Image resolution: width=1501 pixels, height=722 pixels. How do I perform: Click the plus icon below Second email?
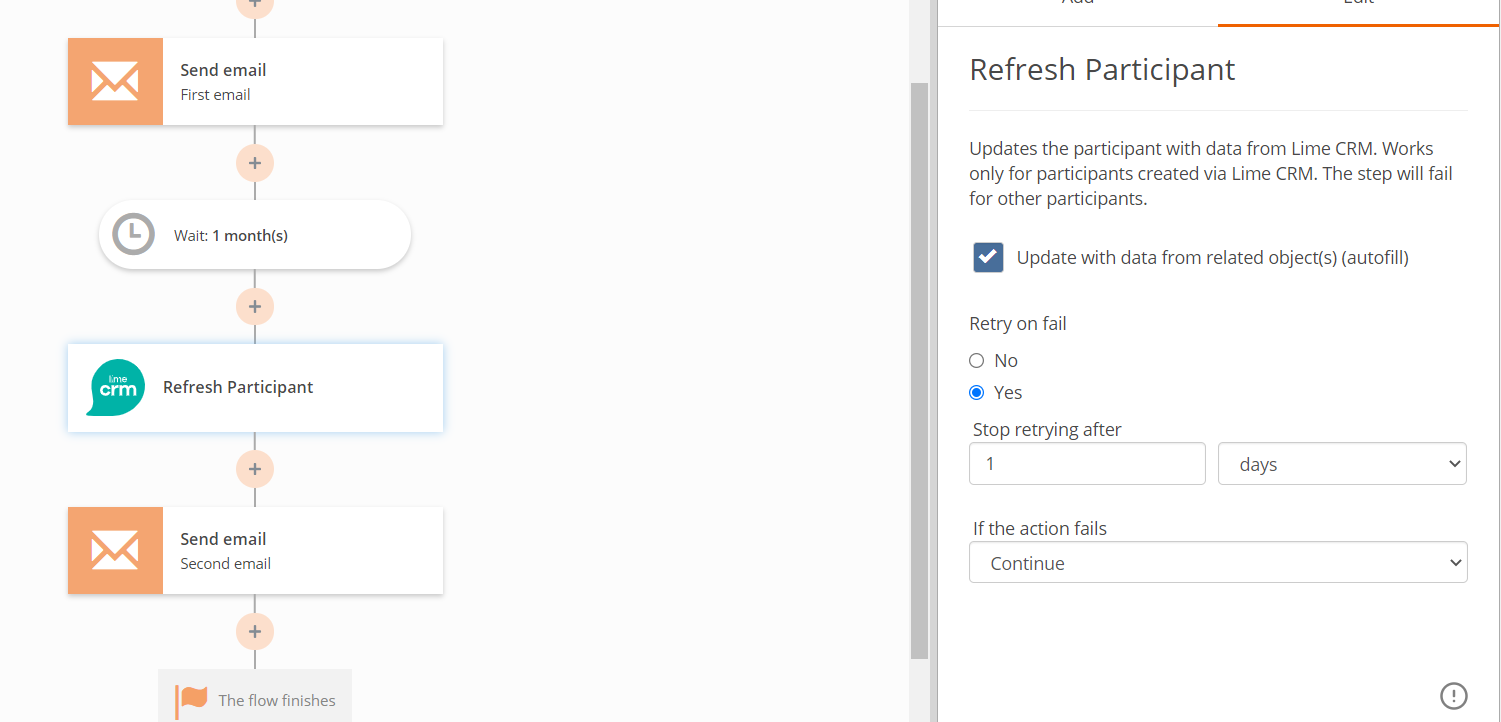click(x=254, y=631)
